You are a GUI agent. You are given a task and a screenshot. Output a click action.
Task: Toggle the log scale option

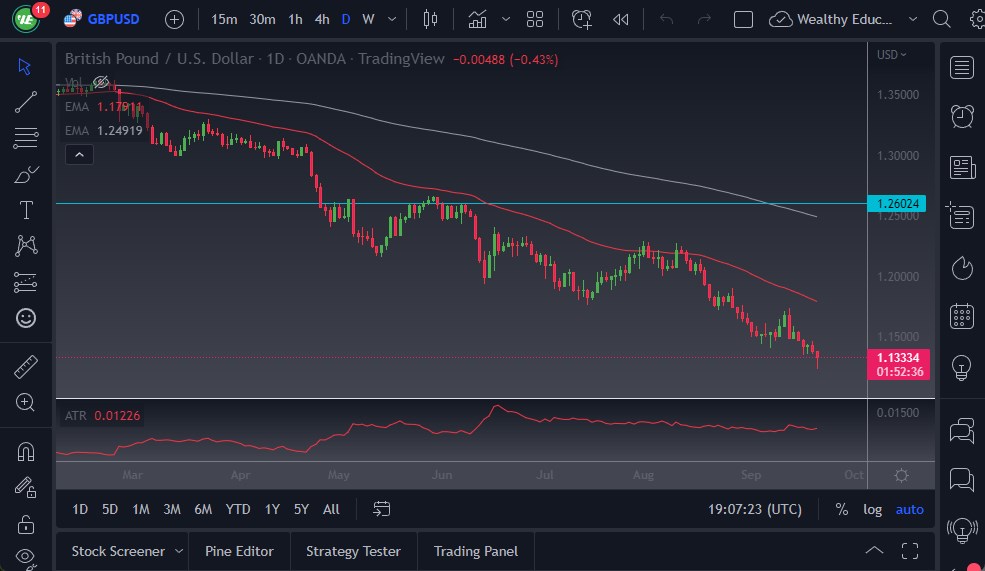(x=873, y=509)
